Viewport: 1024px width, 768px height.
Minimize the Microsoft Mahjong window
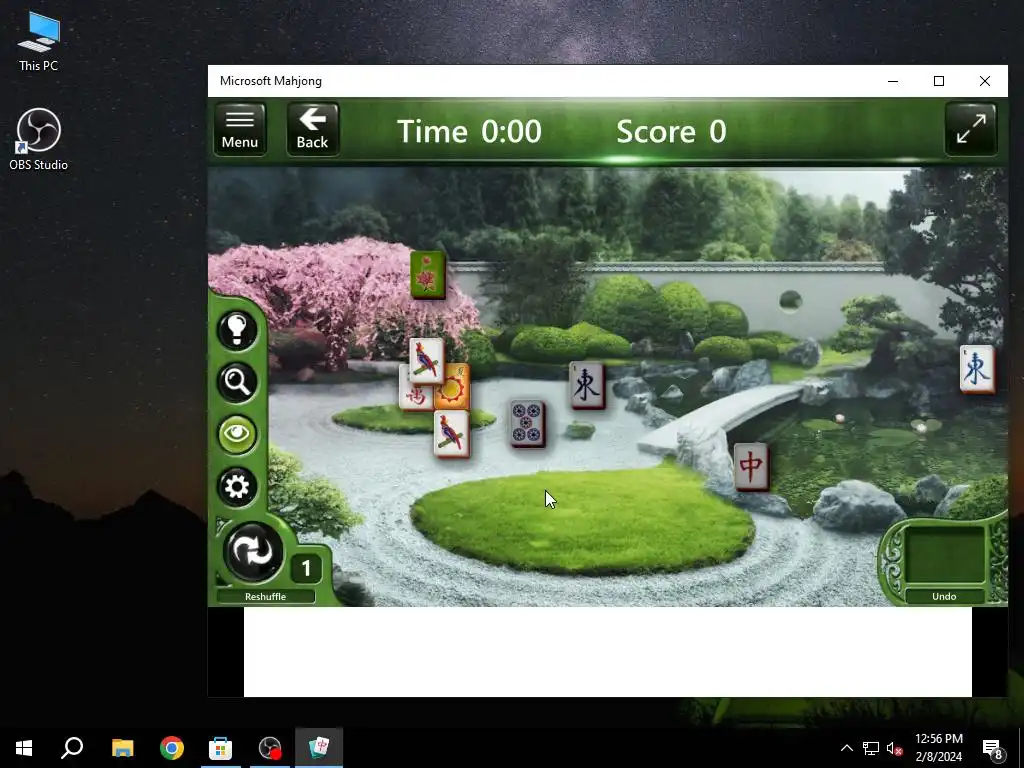893,81
